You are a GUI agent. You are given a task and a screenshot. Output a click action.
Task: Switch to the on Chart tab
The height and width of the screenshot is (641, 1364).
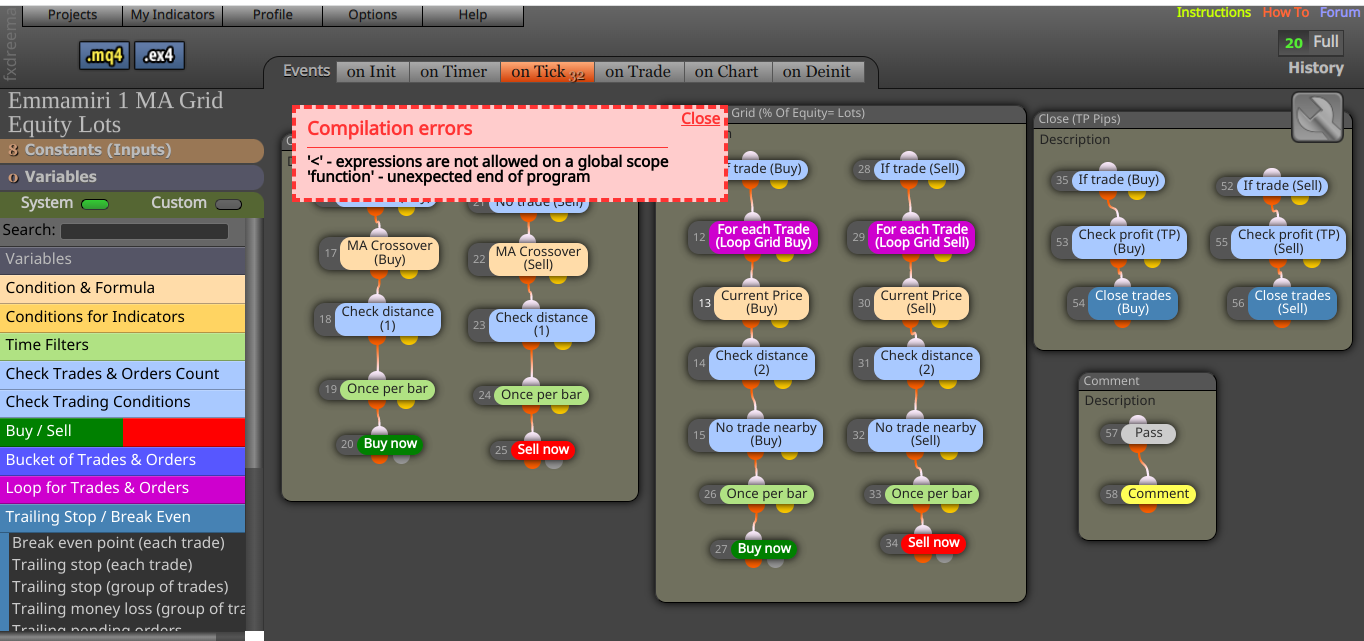click(727, 72)
